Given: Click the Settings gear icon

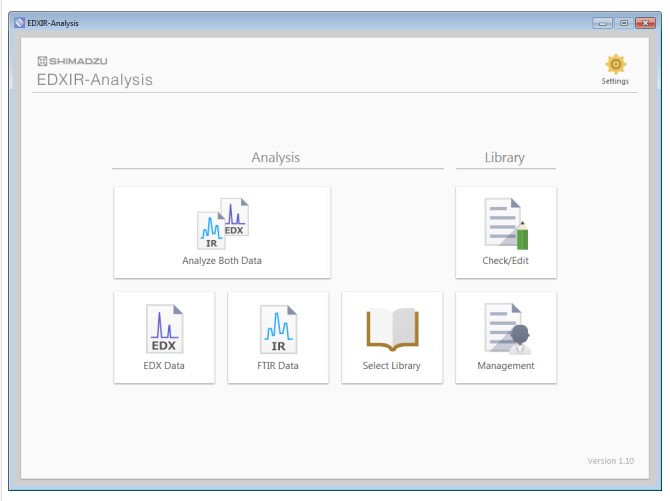Looking at the screenshot, I should coord(615,64).
